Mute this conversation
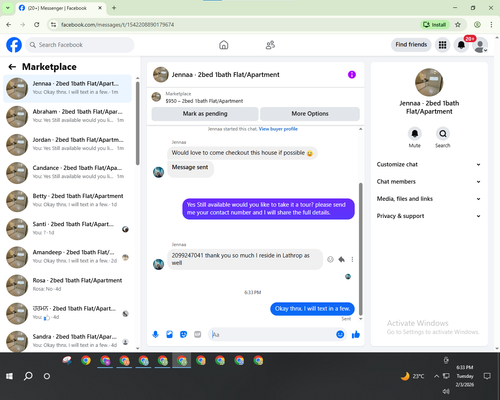The width and height of the screenshot is (500, 400). click(414, 134)
